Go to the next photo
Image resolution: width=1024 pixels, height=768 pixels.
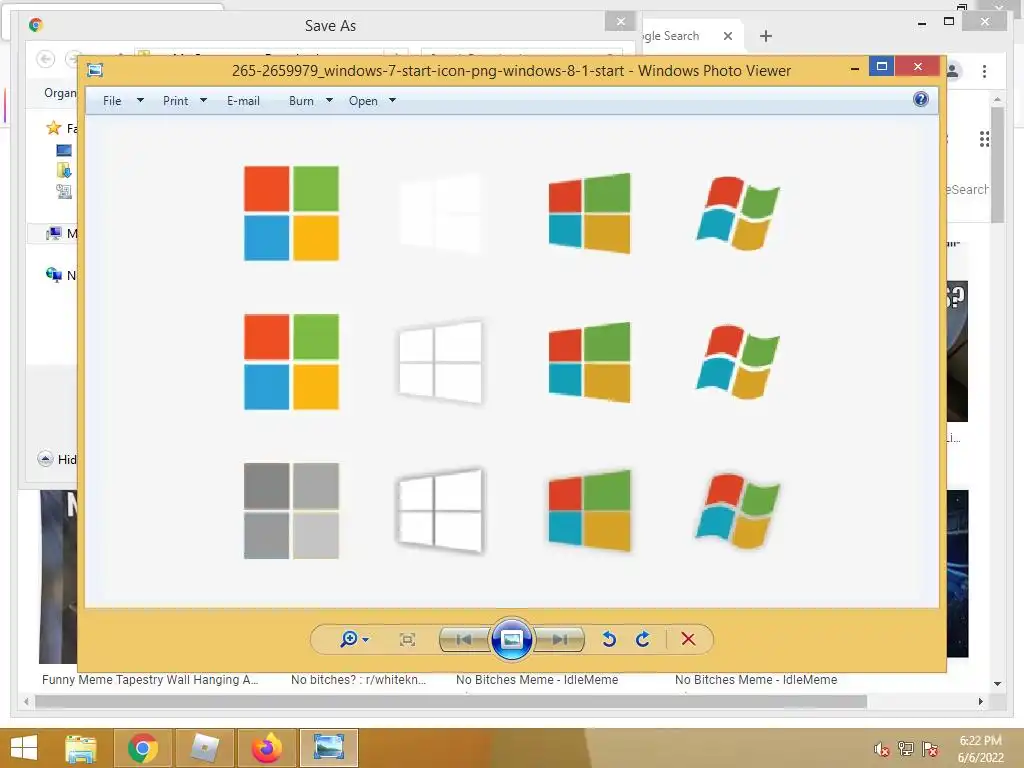pos(560,639)
